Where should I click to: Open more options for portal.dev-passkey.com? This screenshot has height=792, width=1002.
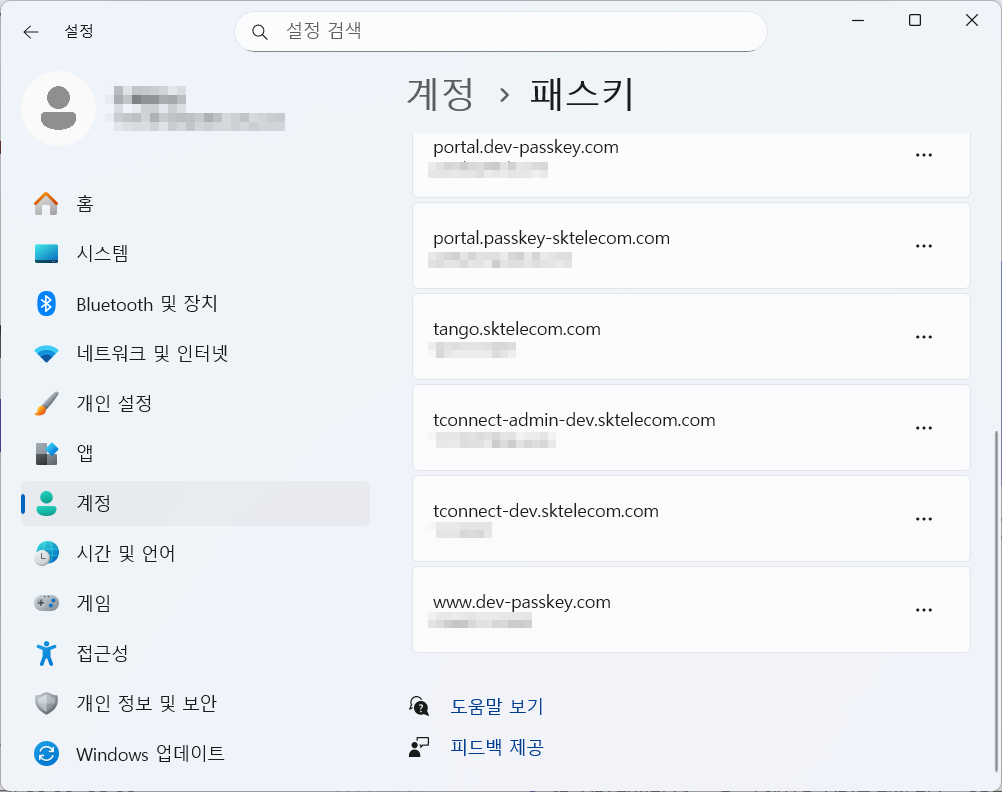tap(923, 155)
